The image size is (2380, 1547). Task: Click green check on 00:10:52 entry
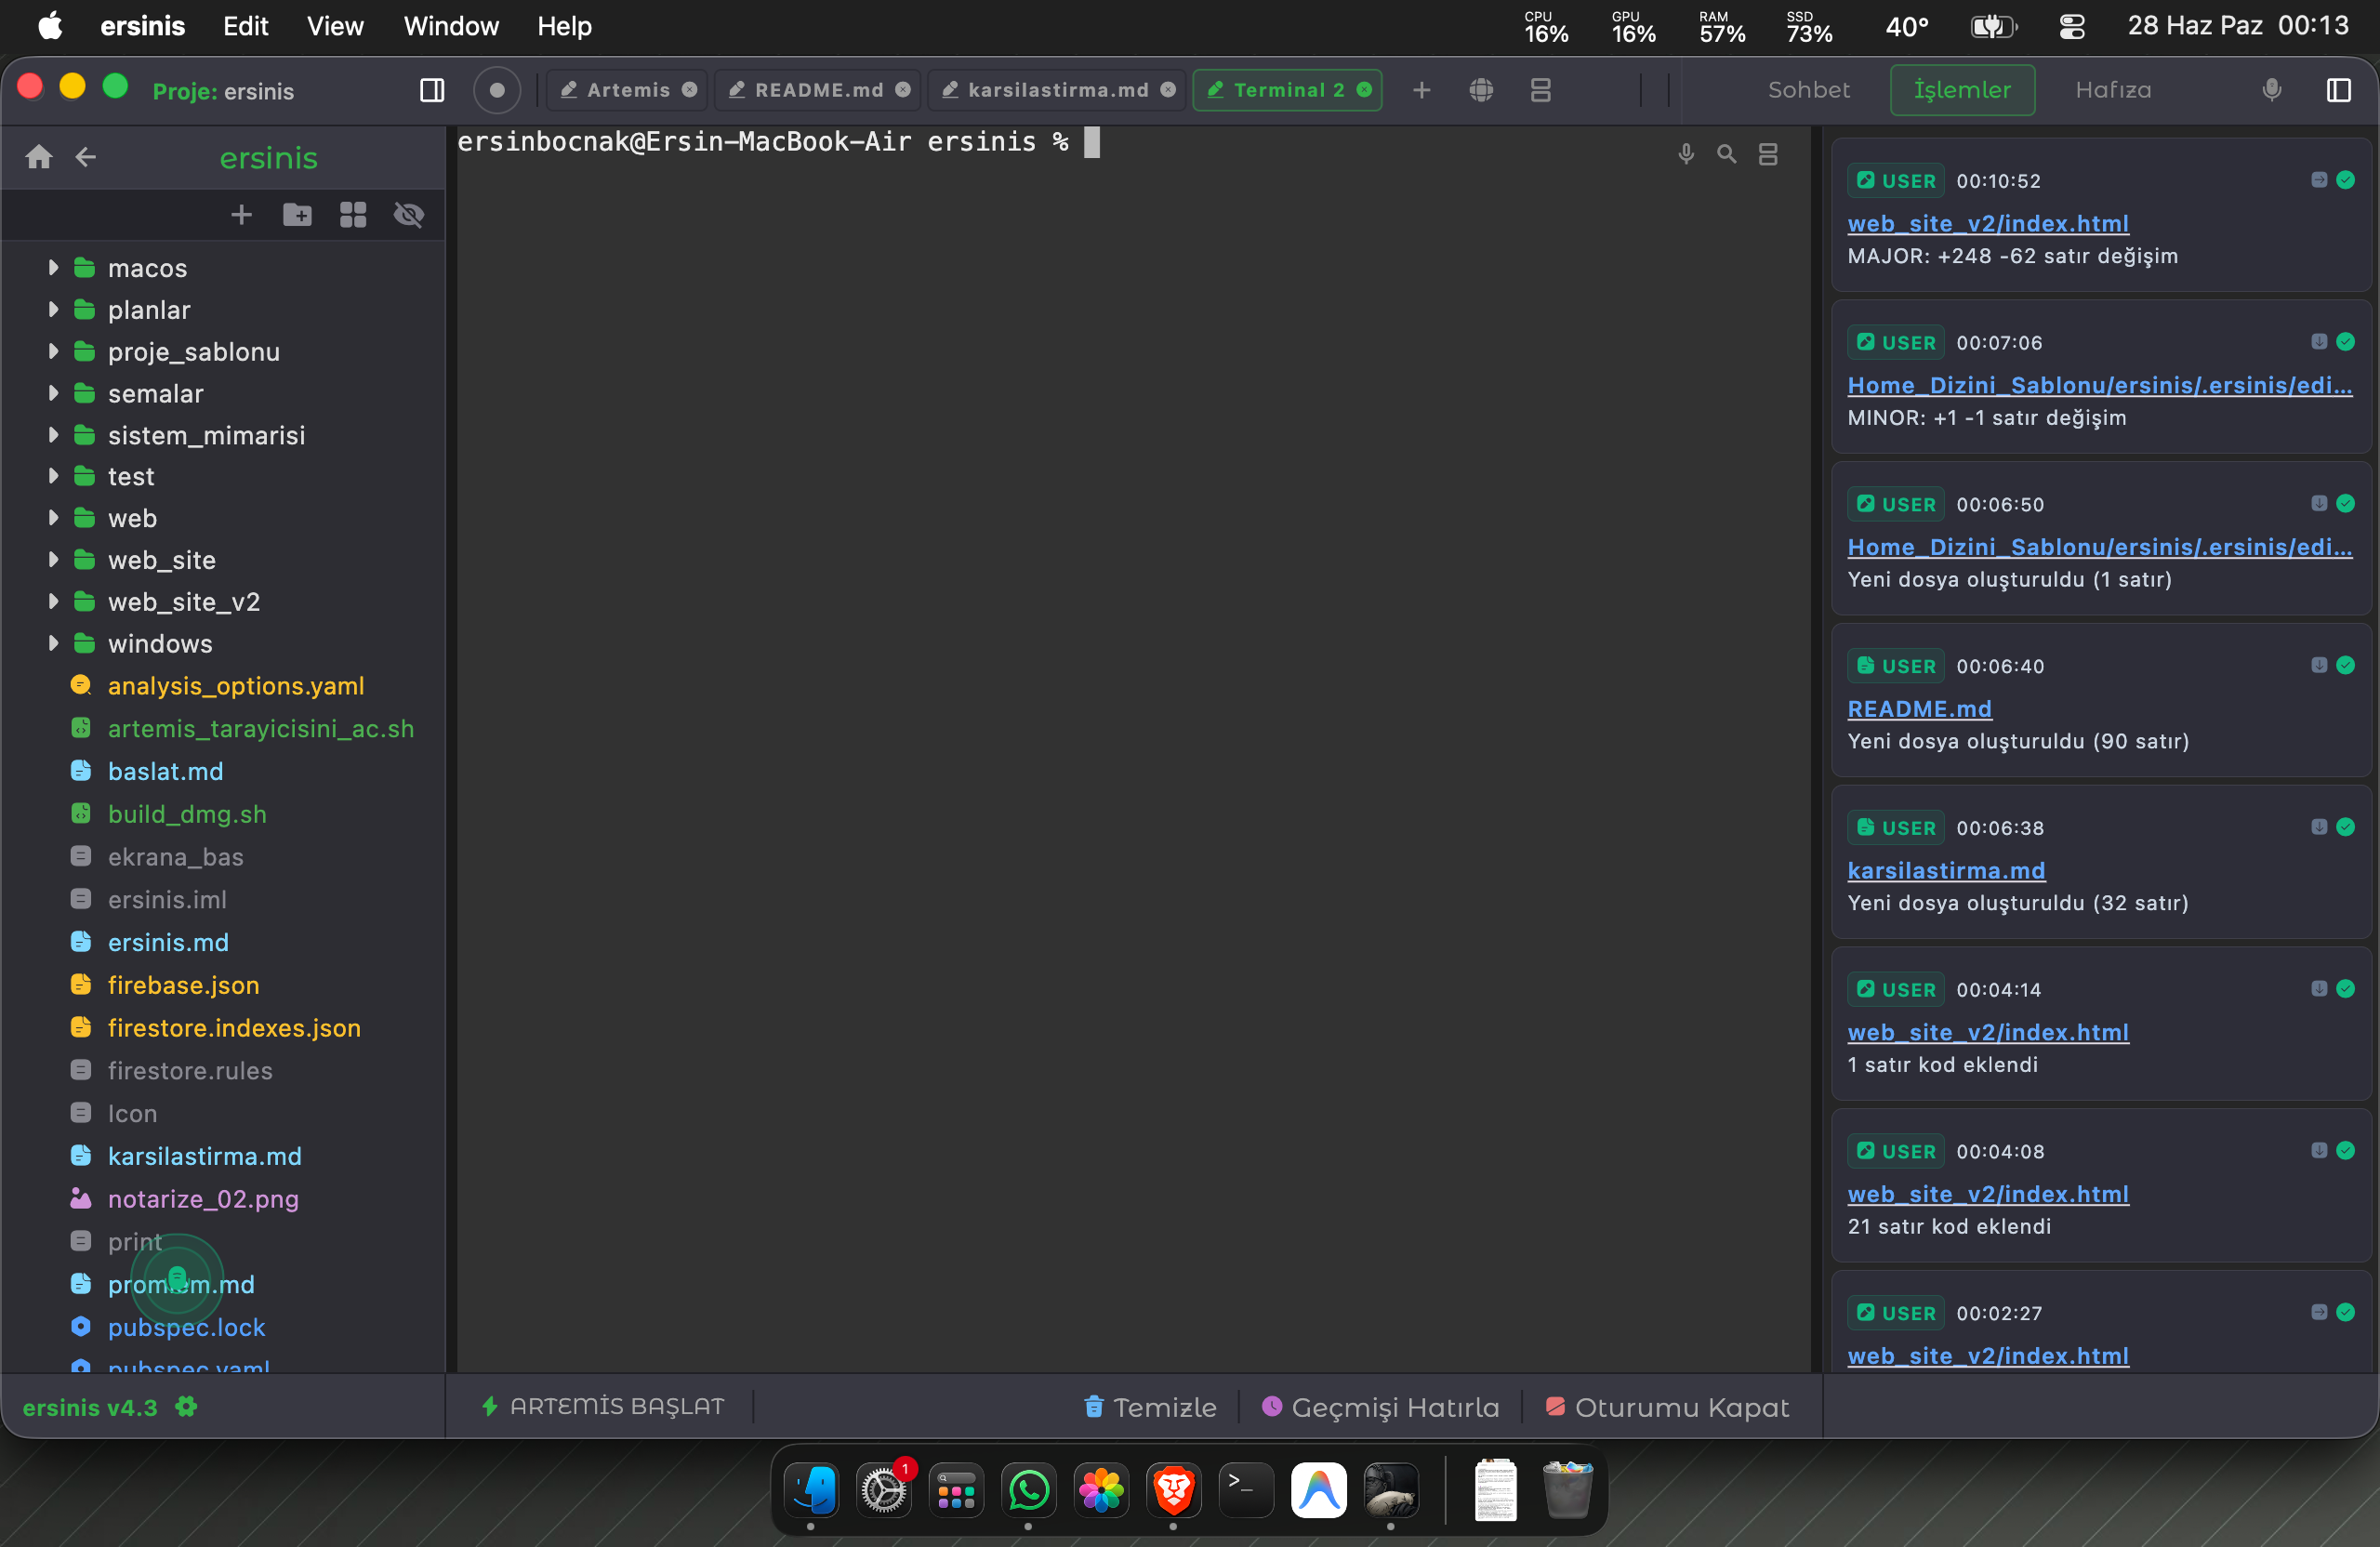(x=2345, y=180)
